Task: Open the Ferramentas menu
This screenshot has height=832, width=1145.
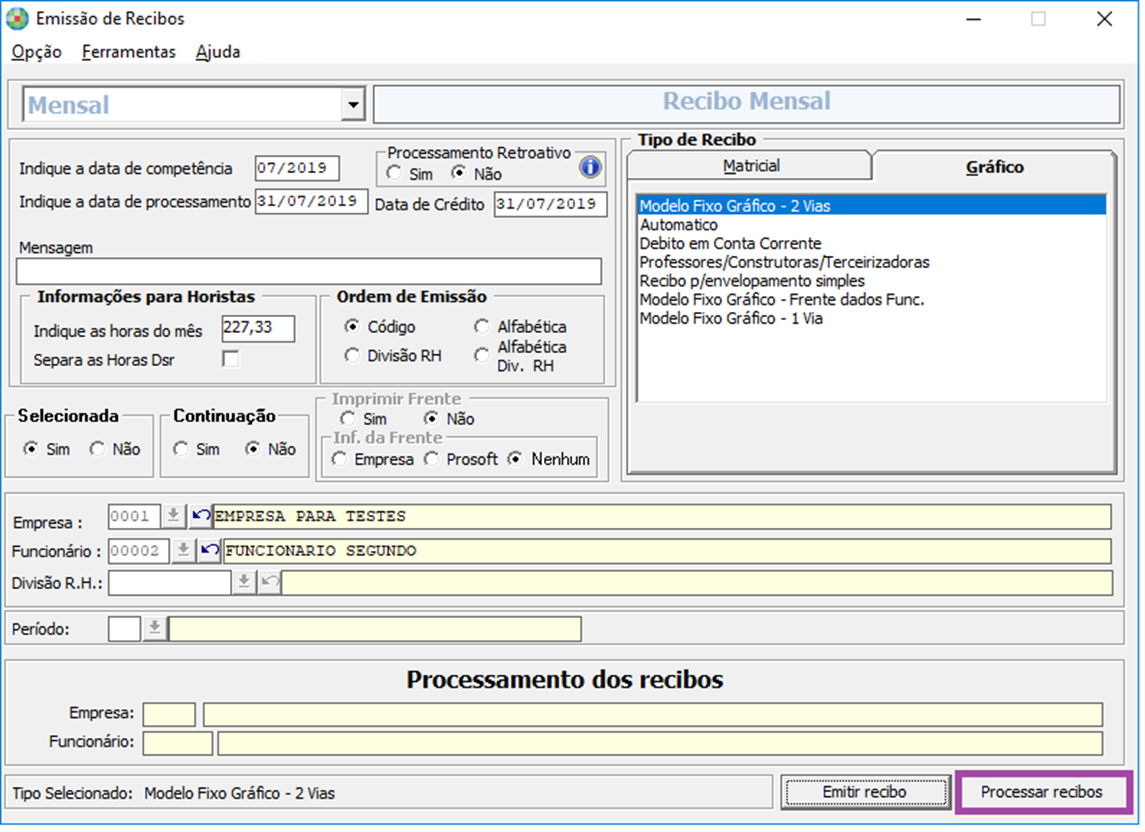Action: click(x=129, y=52)
